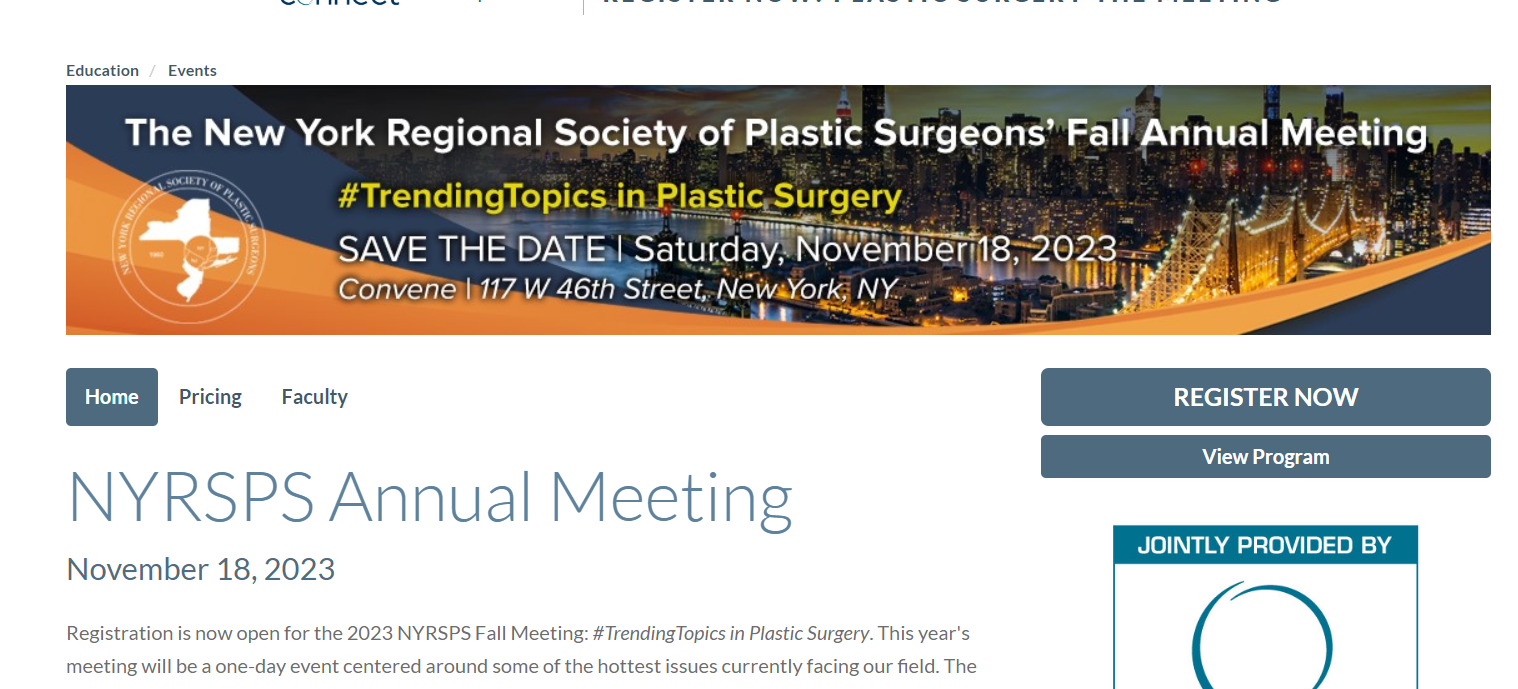Image resolution: width=1518 pixels, height=689 pixels.
Task: Switch to the Pricing tab
Action: pyautogui.click(x=210, y=397)
